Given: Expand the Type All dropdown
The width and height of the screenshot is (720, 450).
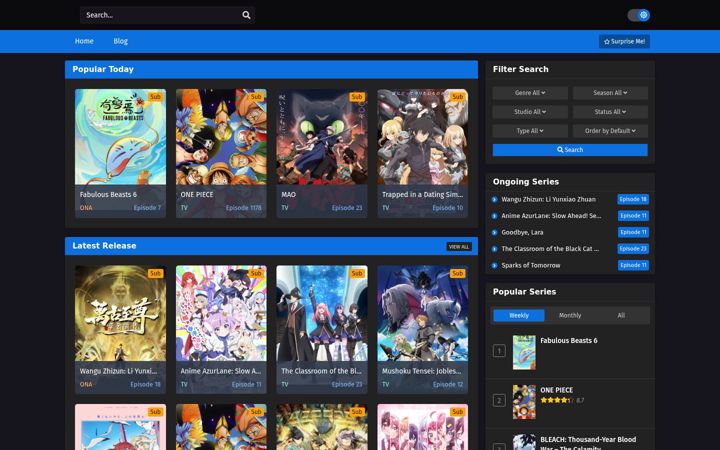Looking at the screenshot, I should [530, 131].
